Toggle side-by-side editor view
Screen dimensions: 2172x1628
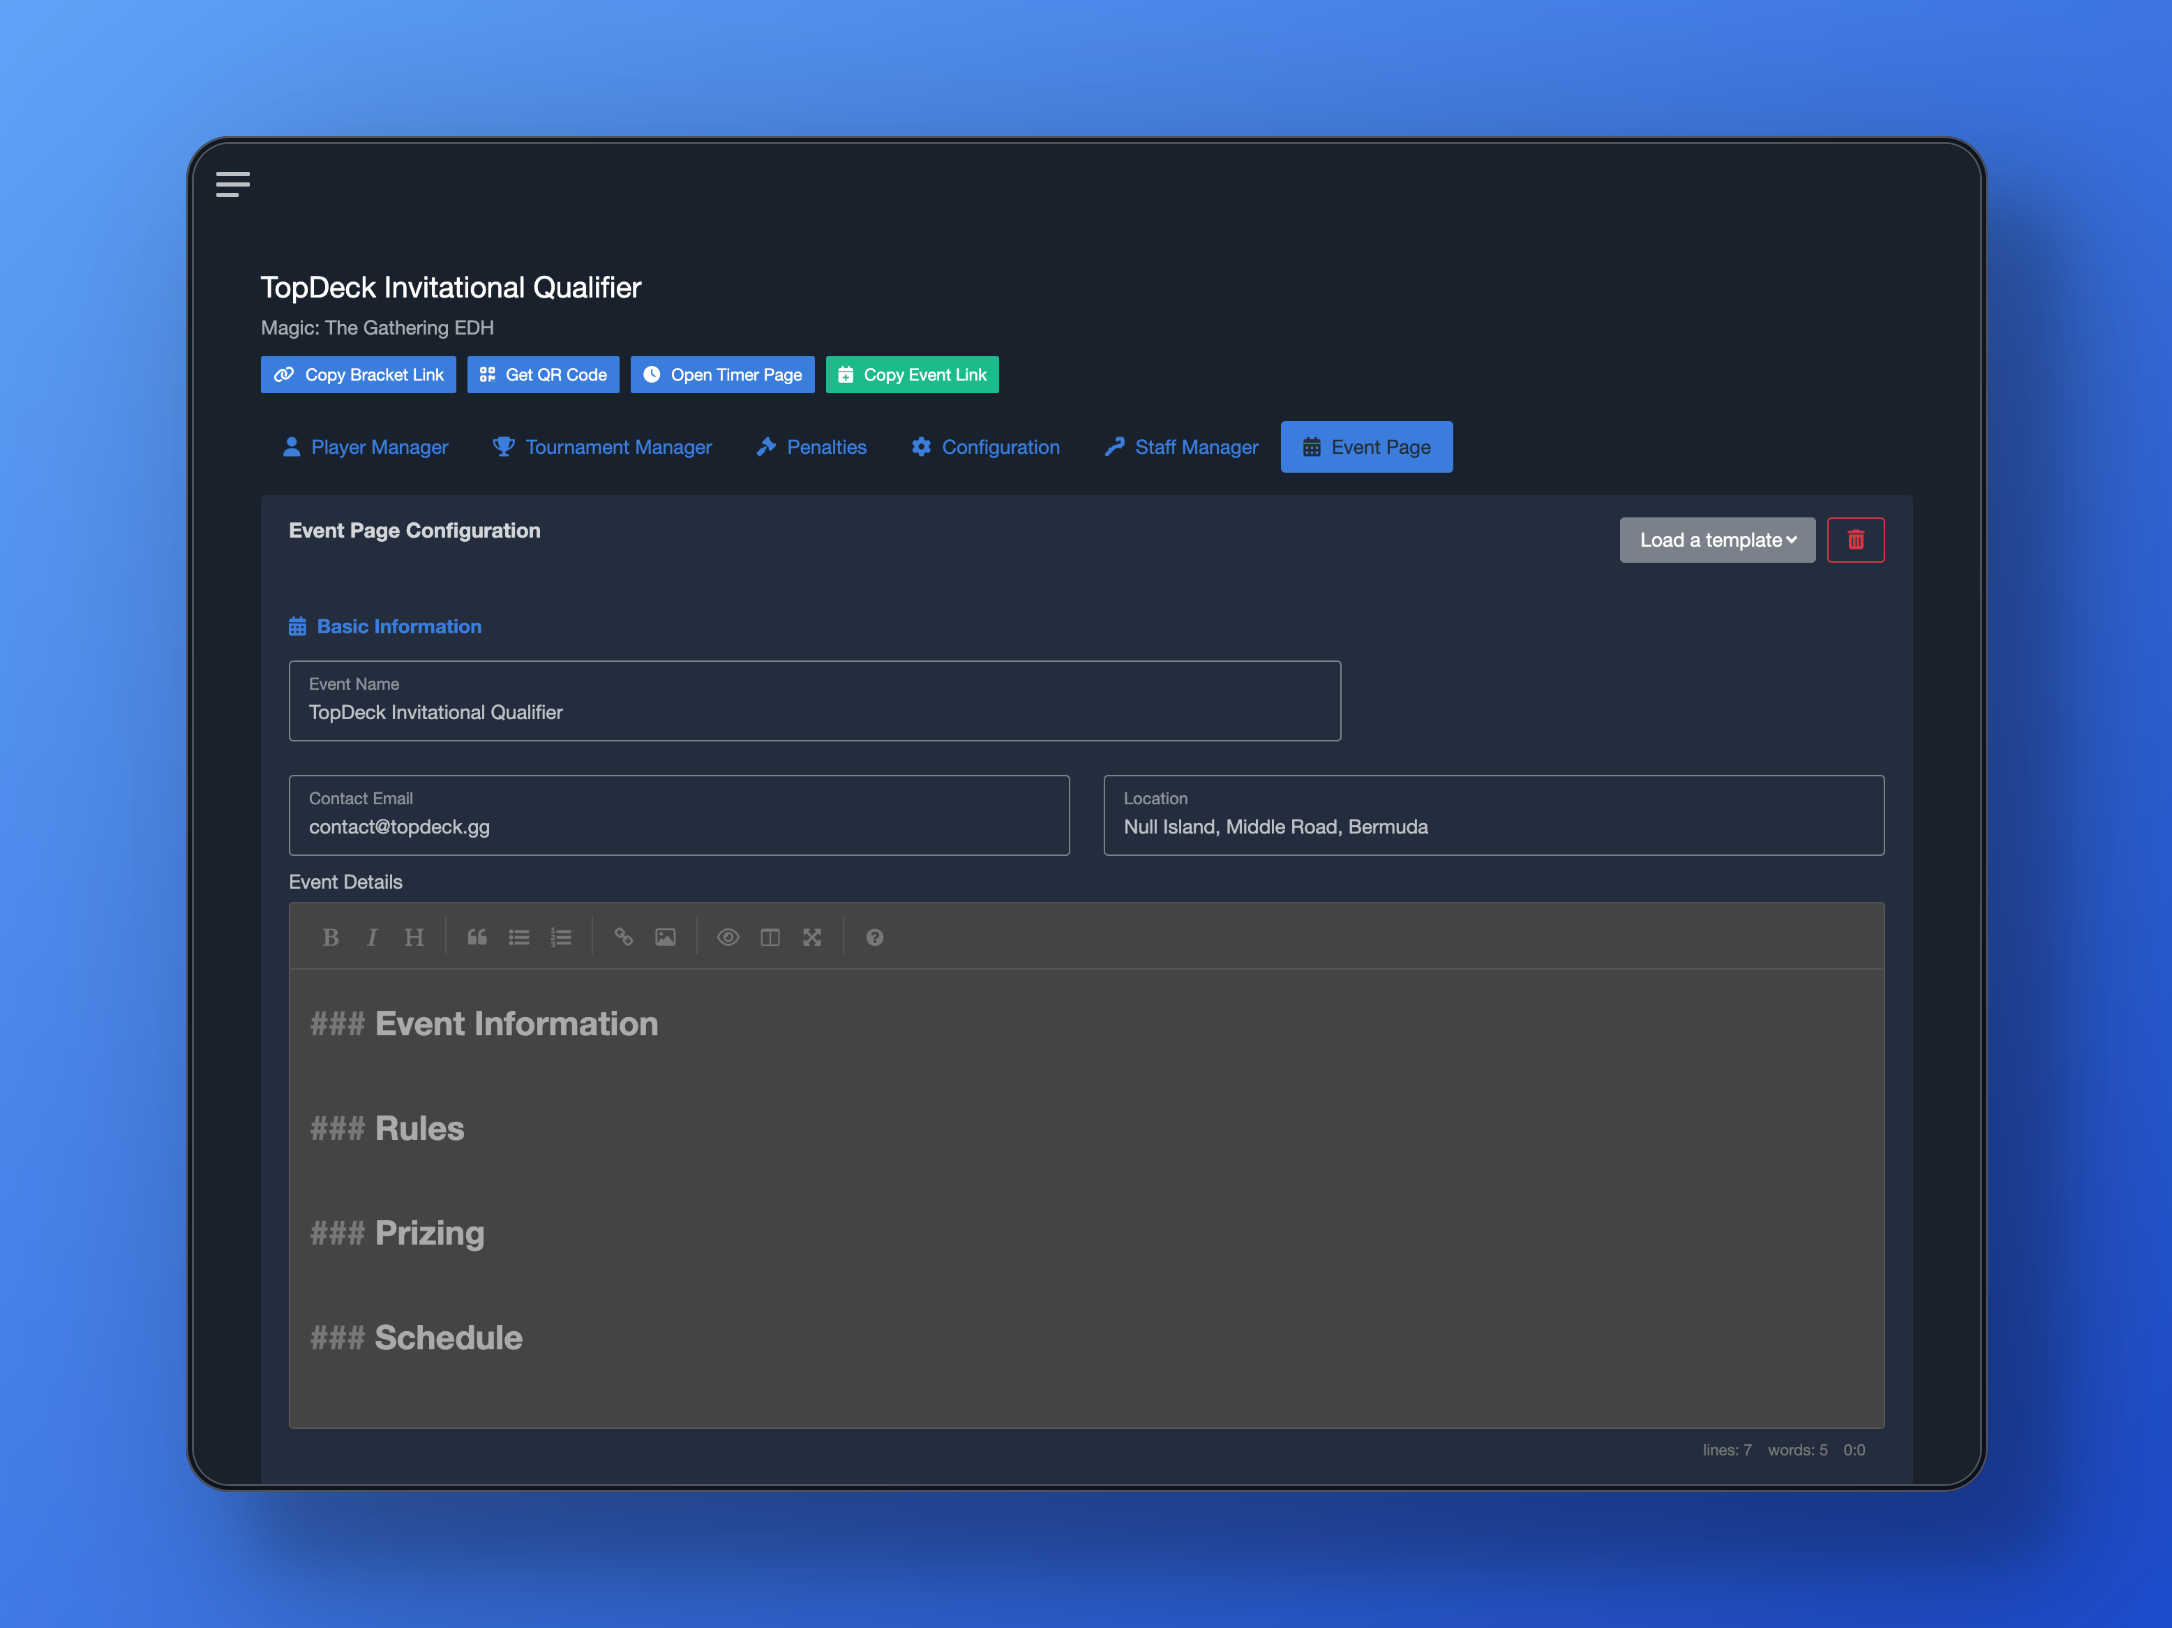770,937
